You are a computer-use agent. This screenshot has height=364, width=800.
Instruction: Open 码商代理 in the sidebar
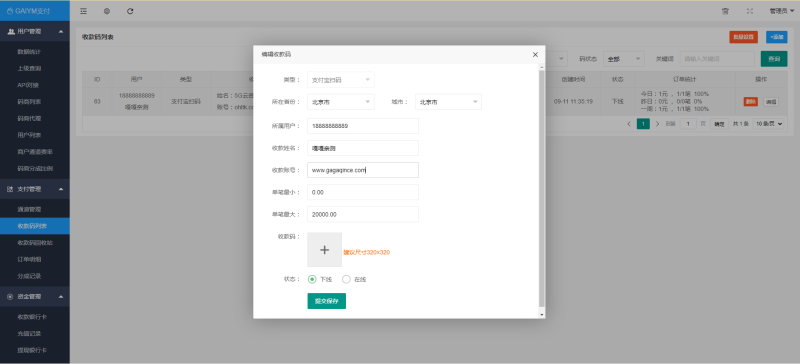[x=29, y=118]
